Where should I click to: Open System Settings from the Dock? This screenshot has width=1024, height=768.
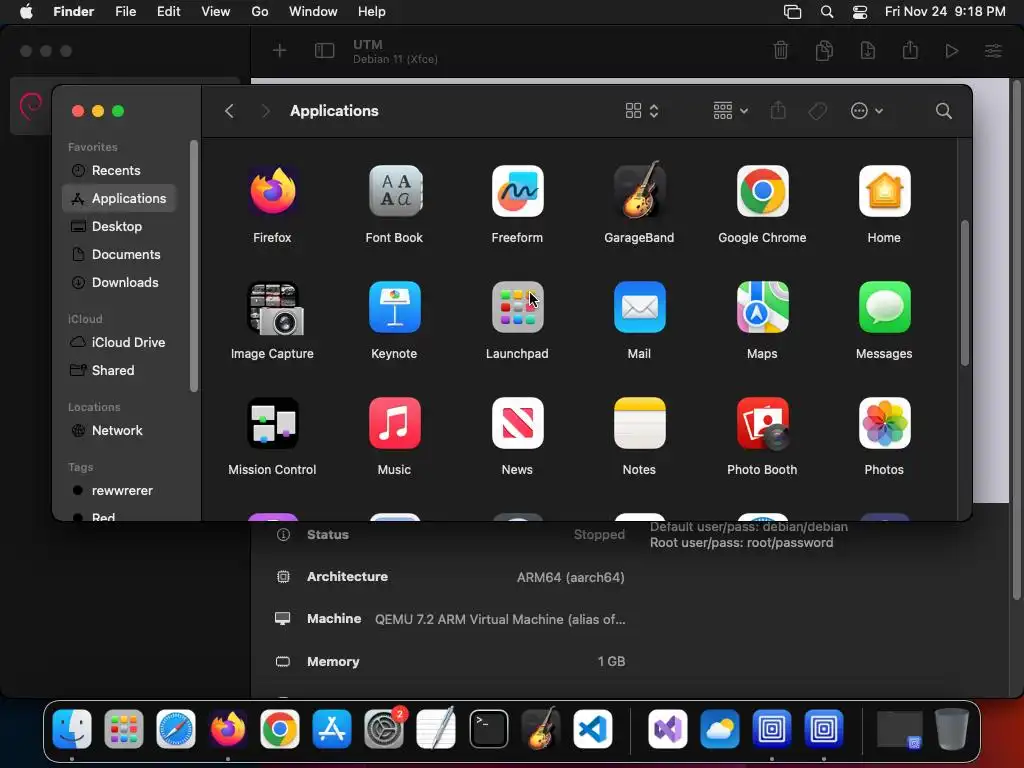[384, 729]
